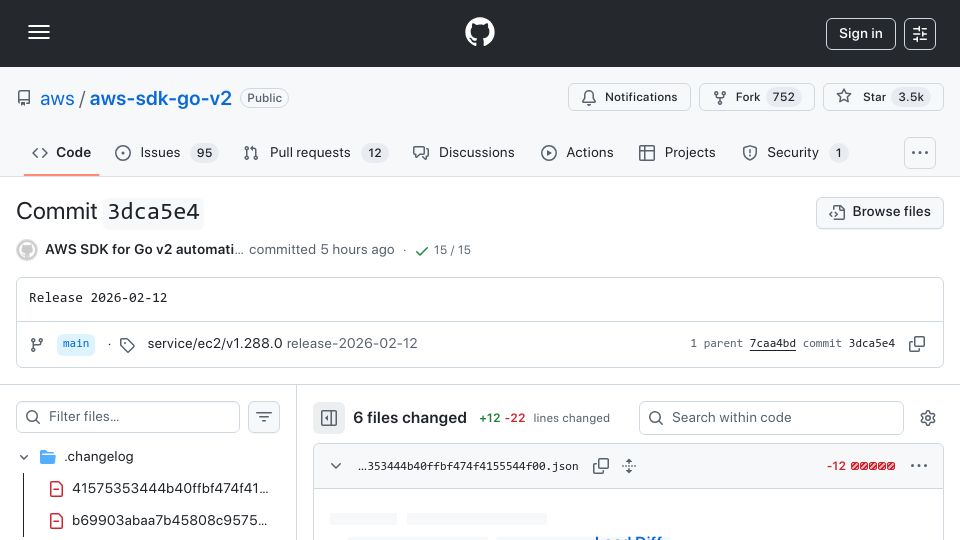The width and height of the screenshot is (960, 540).
Task: Open the aws-sdk-go-v2 repository link
Action: coord(160,98)
